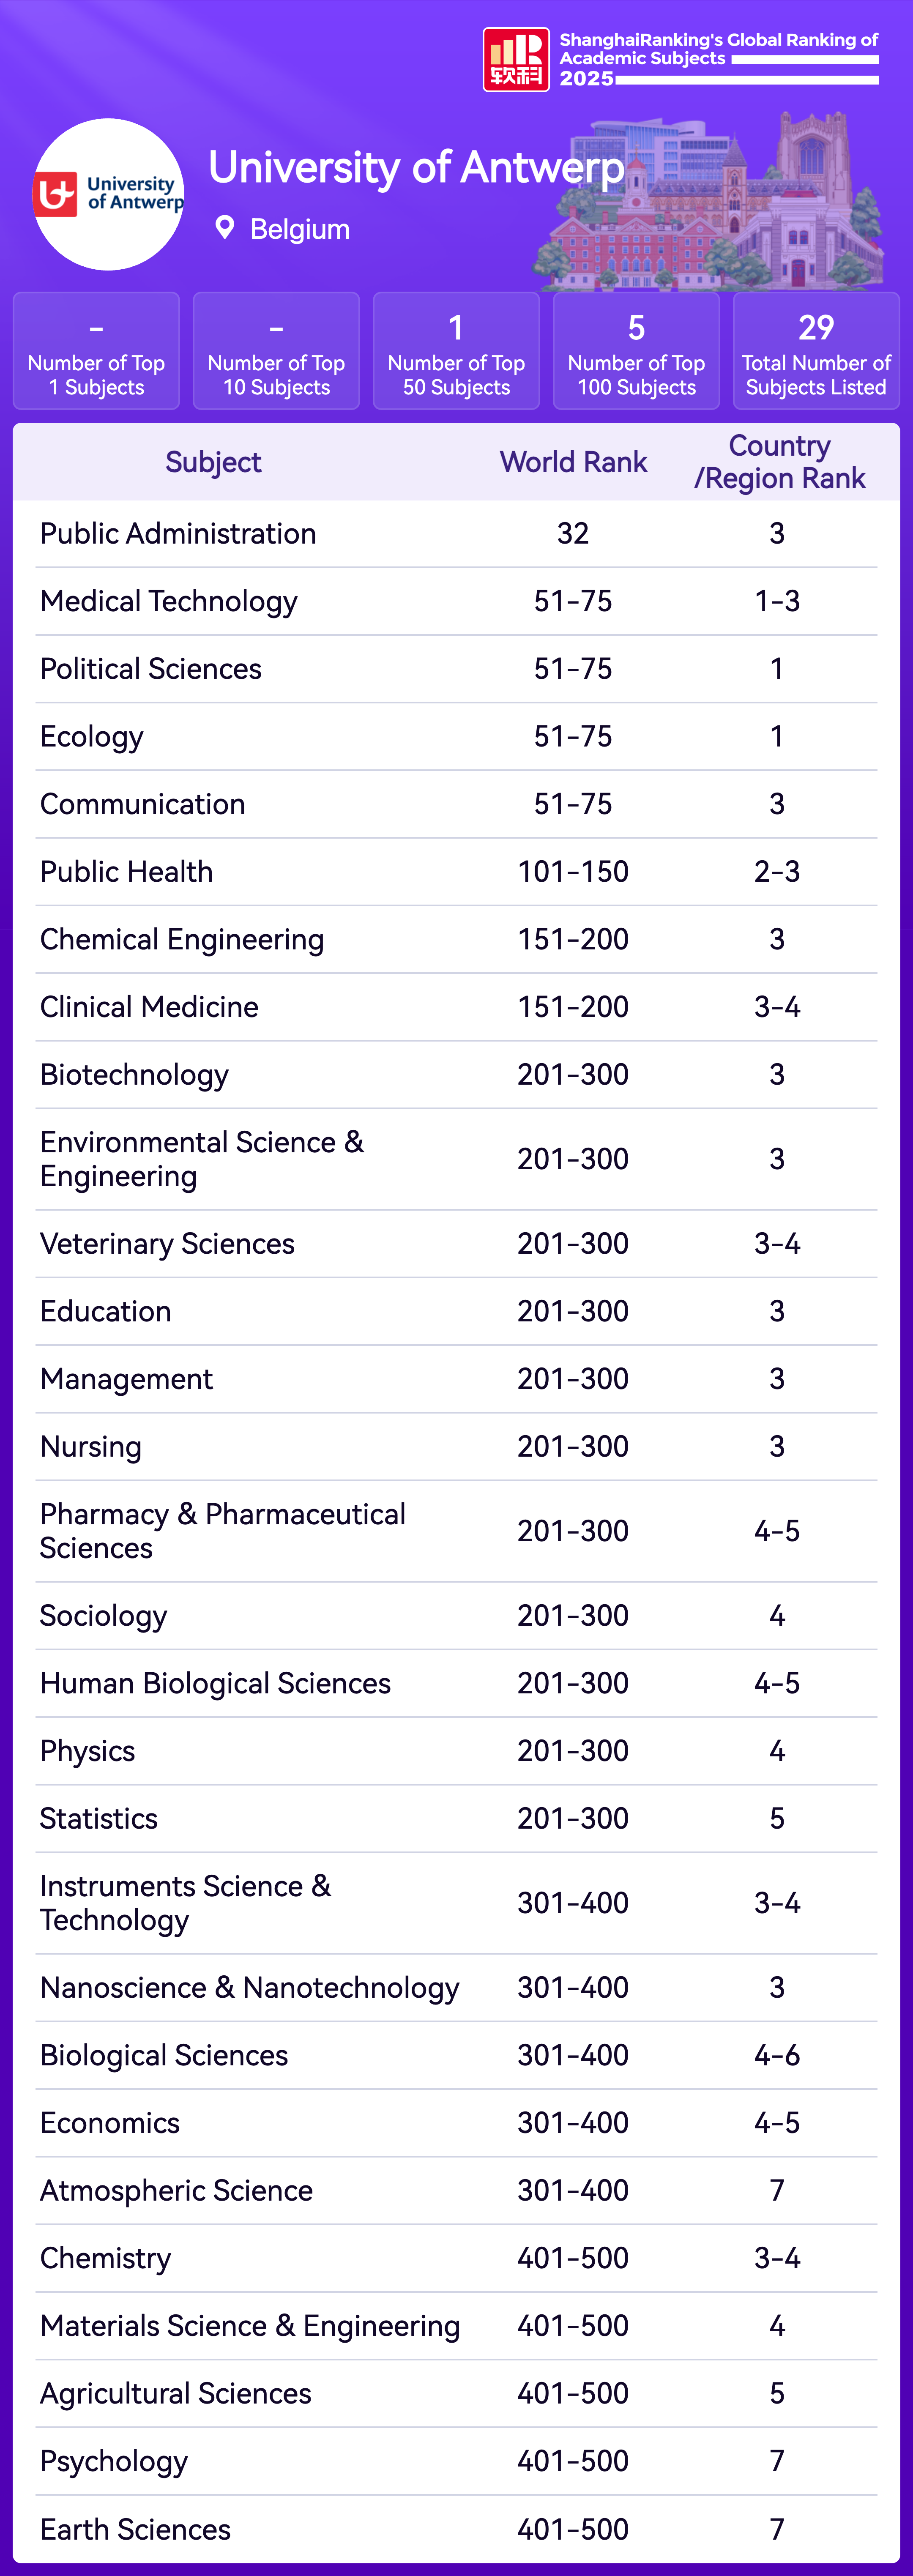Select the Number of Top 1 Subjects card
Viewport: 913px width, 2576px height.
[x=96, y=351]
